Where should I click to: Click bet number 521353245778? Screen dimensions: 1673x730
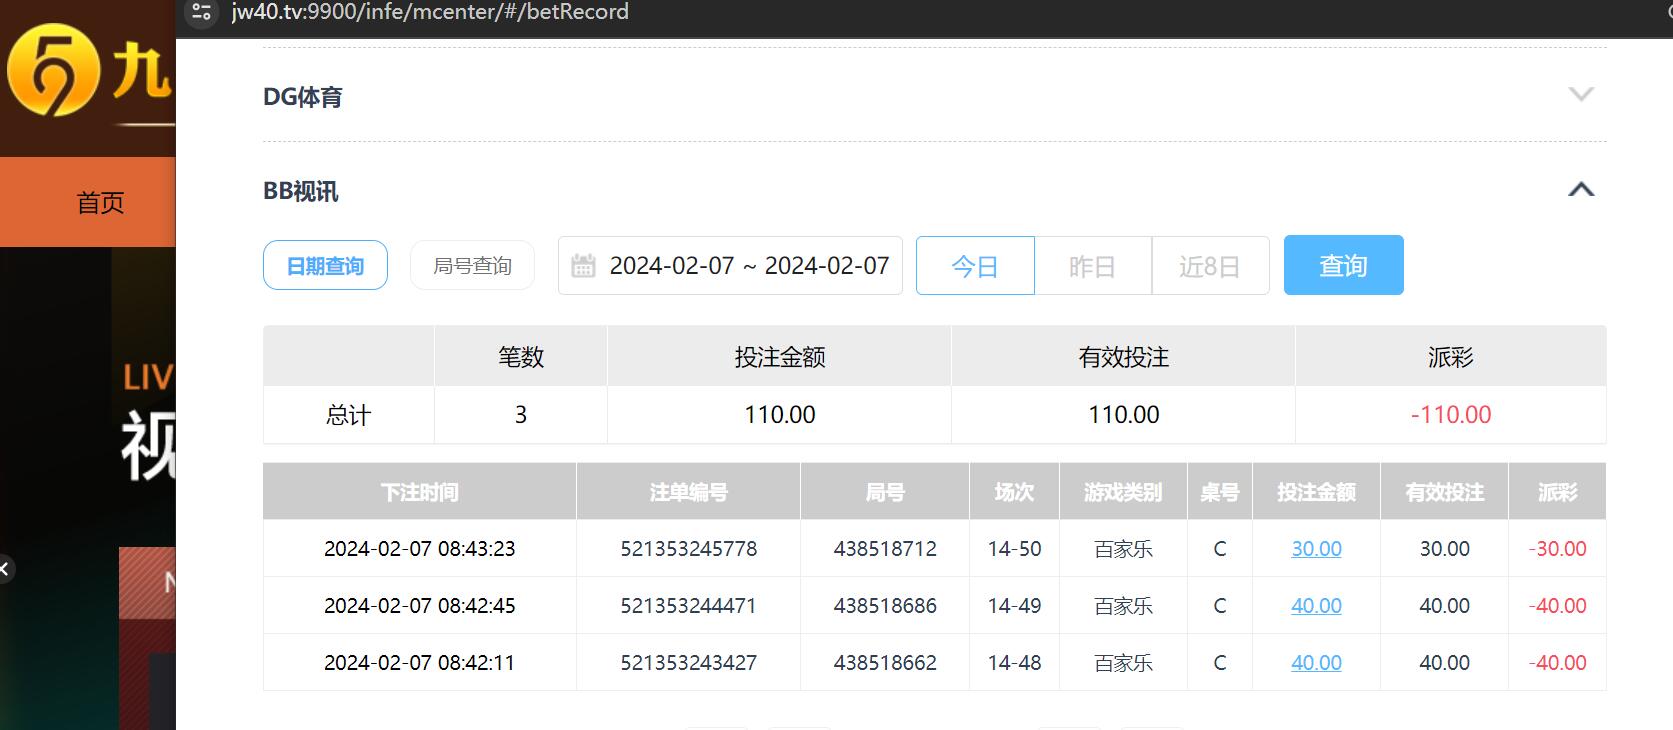click(689, 549)
